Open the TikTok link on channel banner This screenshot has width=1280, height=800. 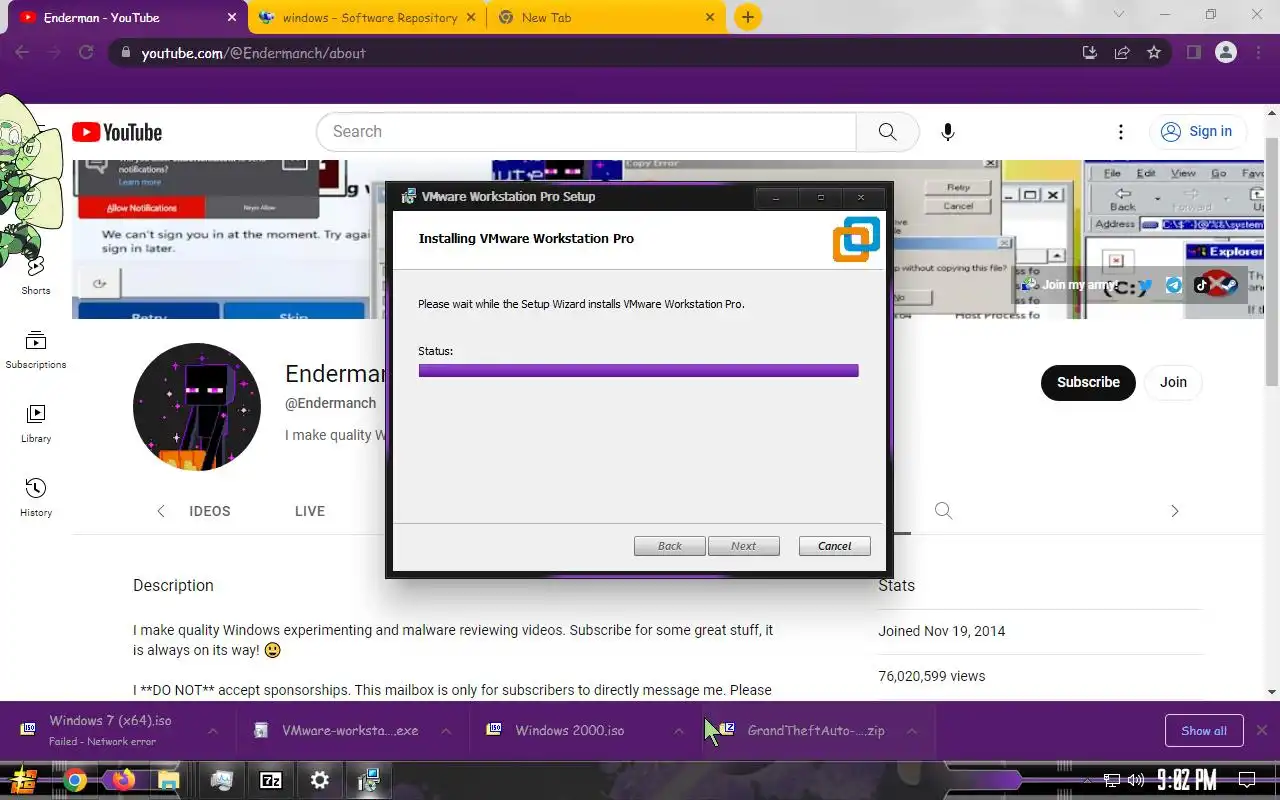pyautogui.click(x=1202, y=285)
